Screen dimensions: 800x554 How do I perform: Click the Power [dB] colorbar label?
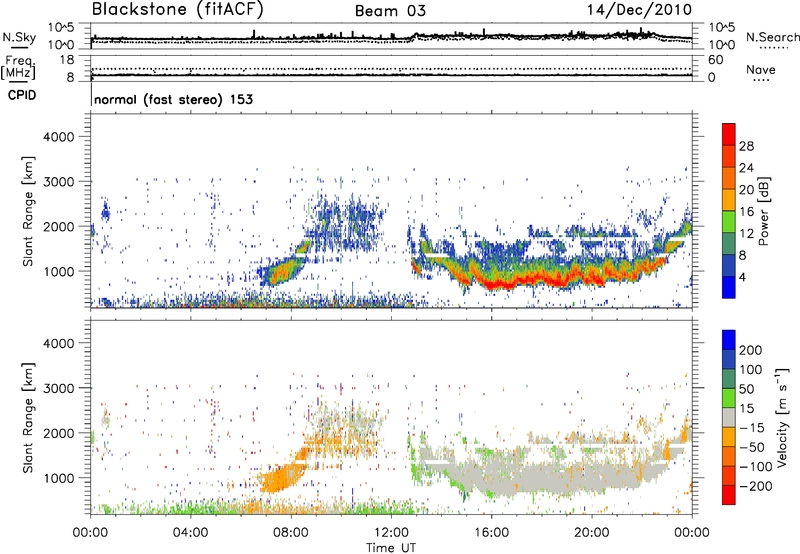[x=764, y=211]
